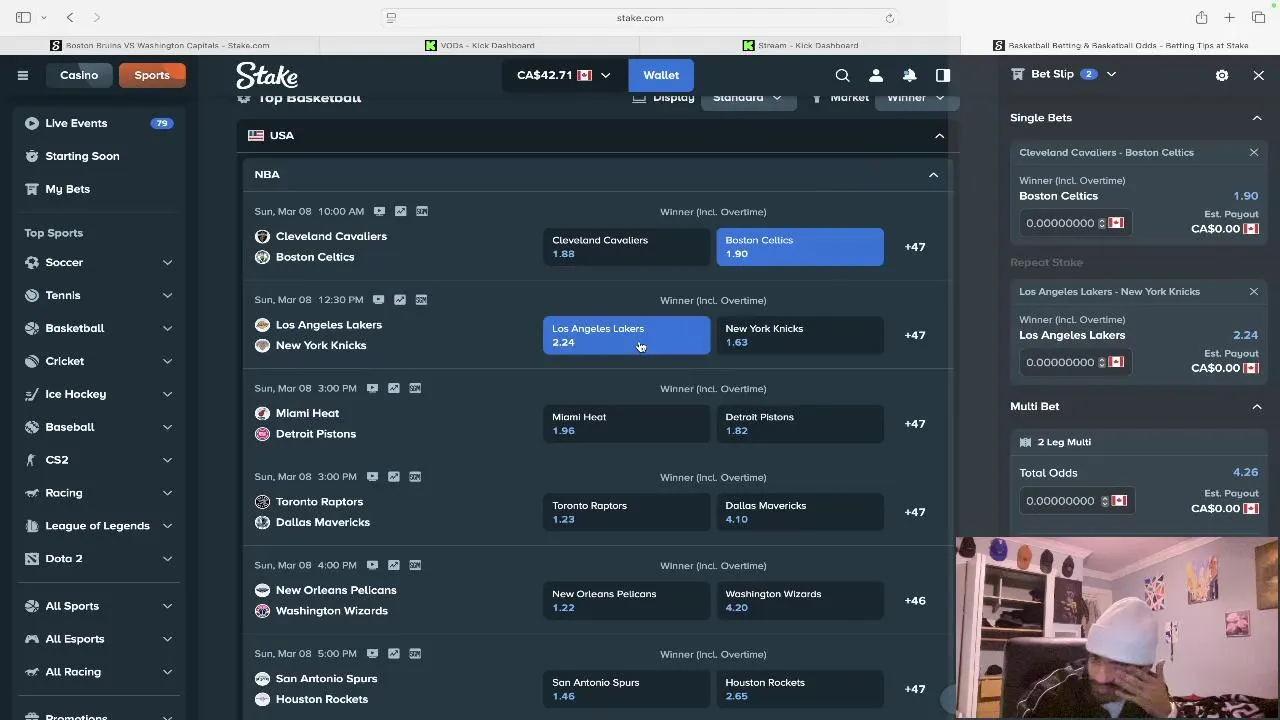The height and width of the screenshot is (720, 1280).
Task: Click the My Bets icon in sidebar
Action: point(32,189)
